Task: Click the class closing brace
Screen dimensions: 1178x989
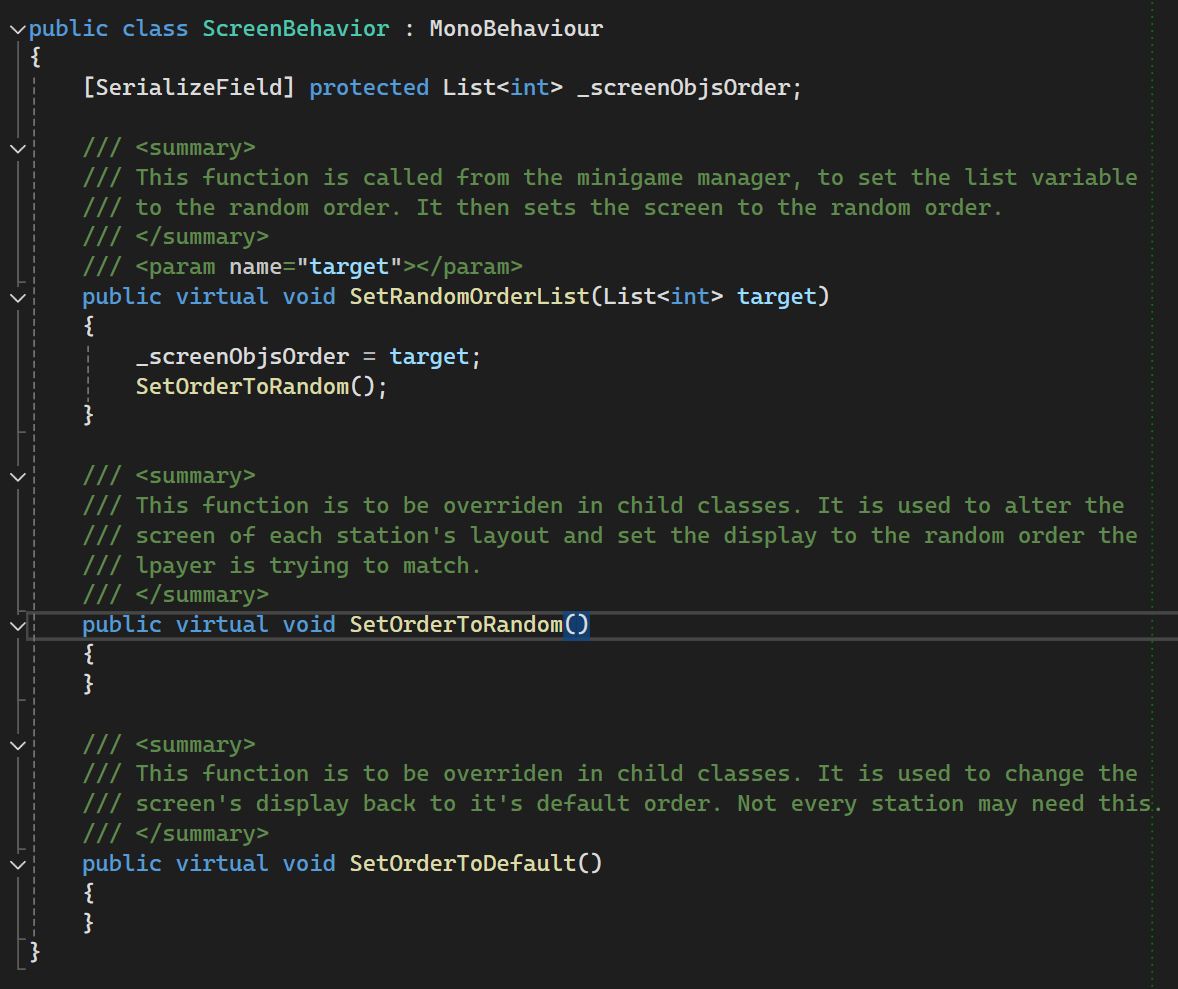Action: coord(35,952)
